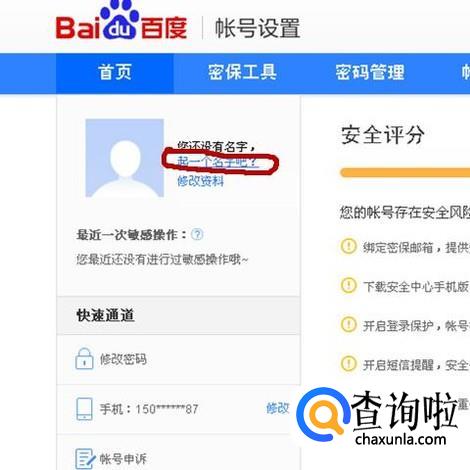470x470 pixels.
Task: Click the 绑定密保邮箱 security suggestion
Action: pyautogui.click(x=417, y=247)
